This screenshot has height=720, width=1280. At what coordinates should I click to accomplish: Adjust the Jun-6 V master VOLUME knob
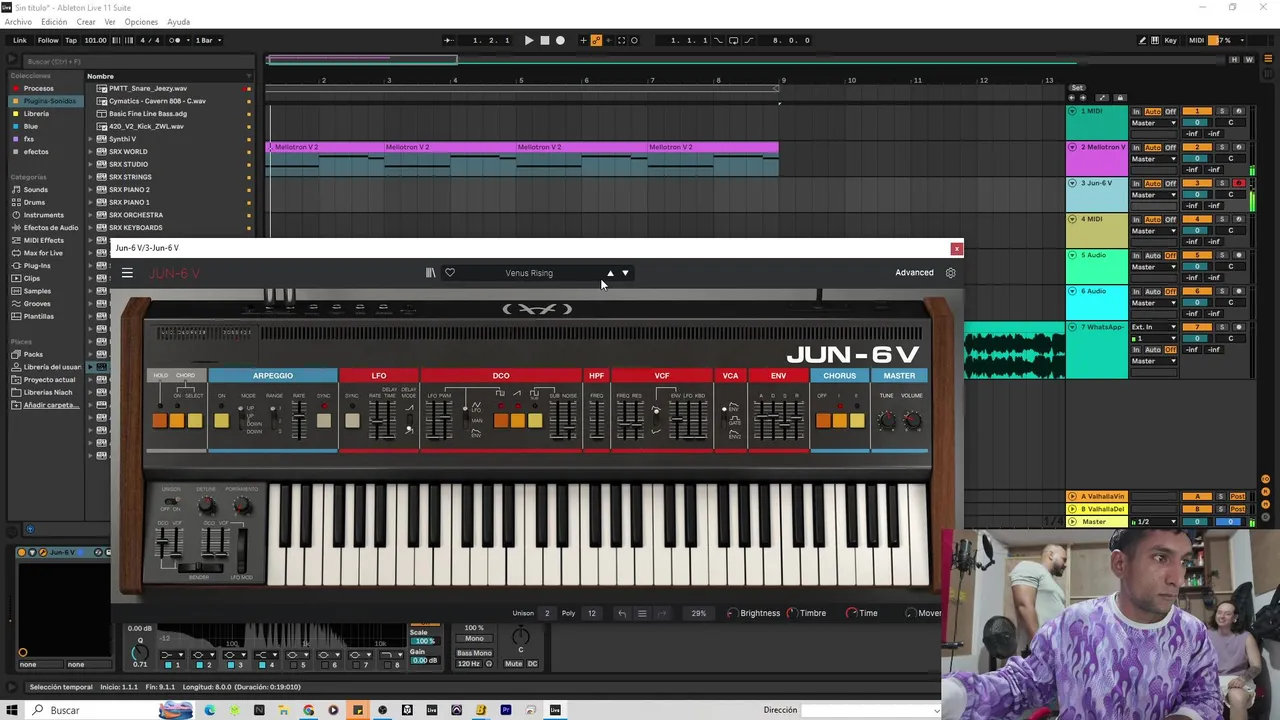pos(912,421)
